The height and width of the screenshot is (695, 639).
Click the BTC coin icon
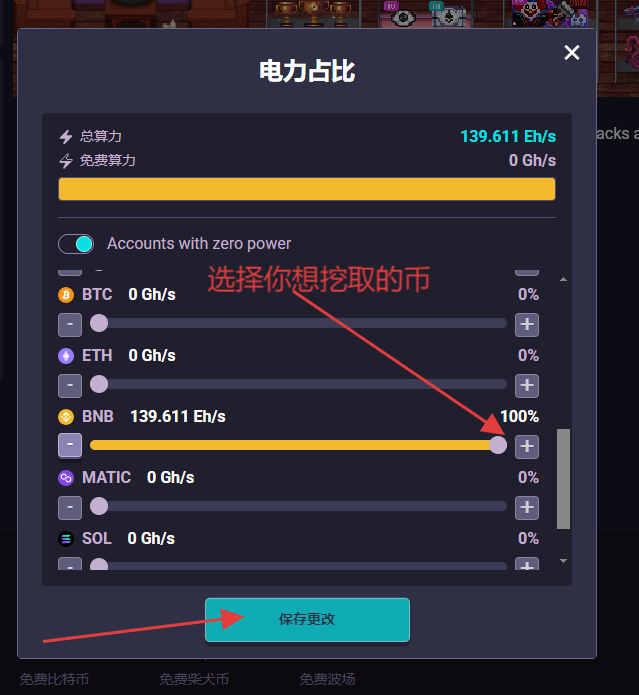coord(66,295)
